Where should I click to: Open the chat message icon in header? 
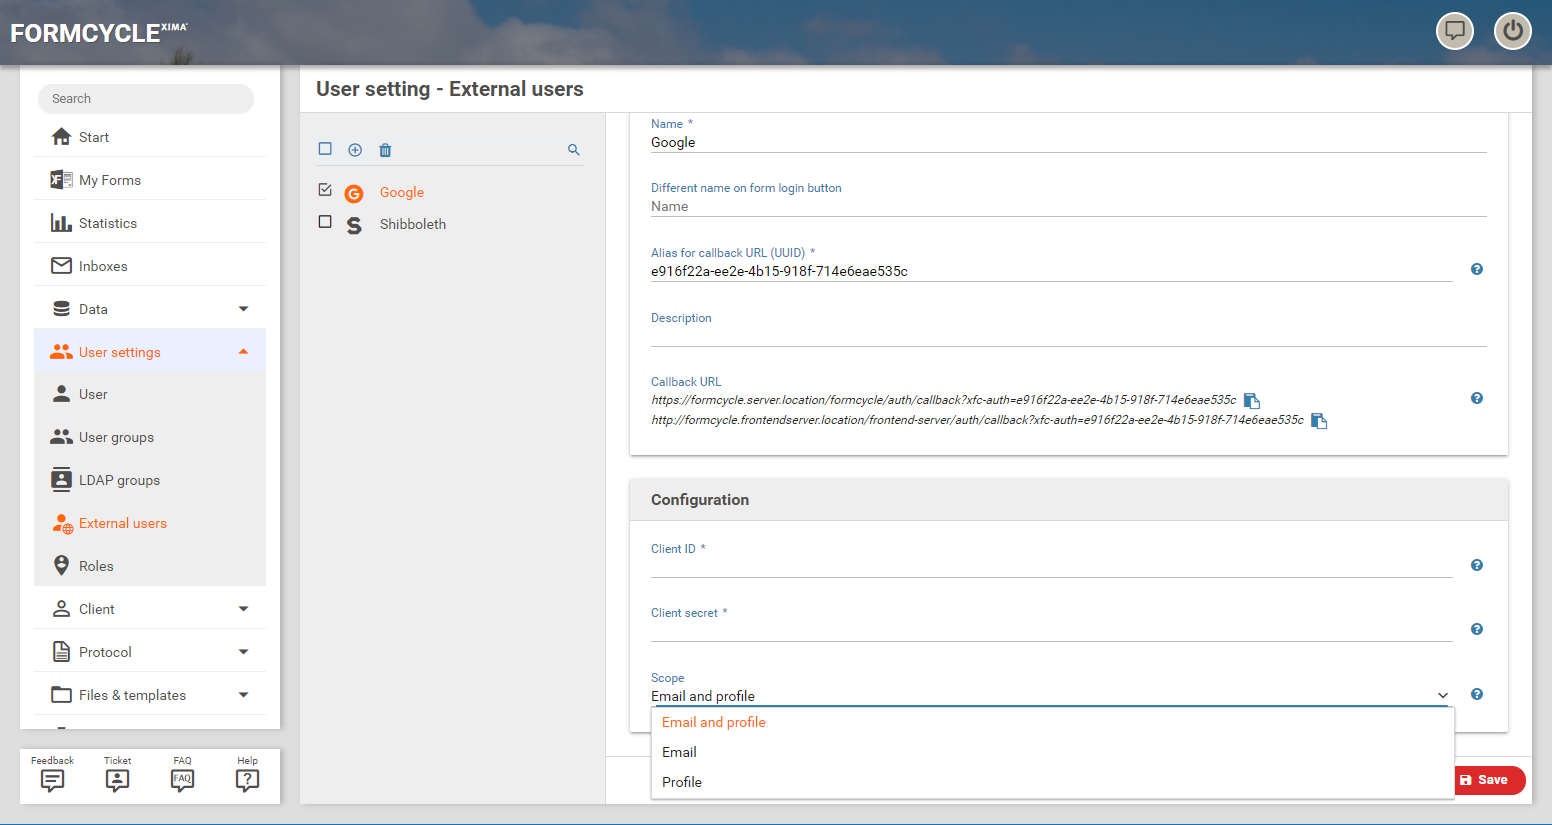(1455, 31)
